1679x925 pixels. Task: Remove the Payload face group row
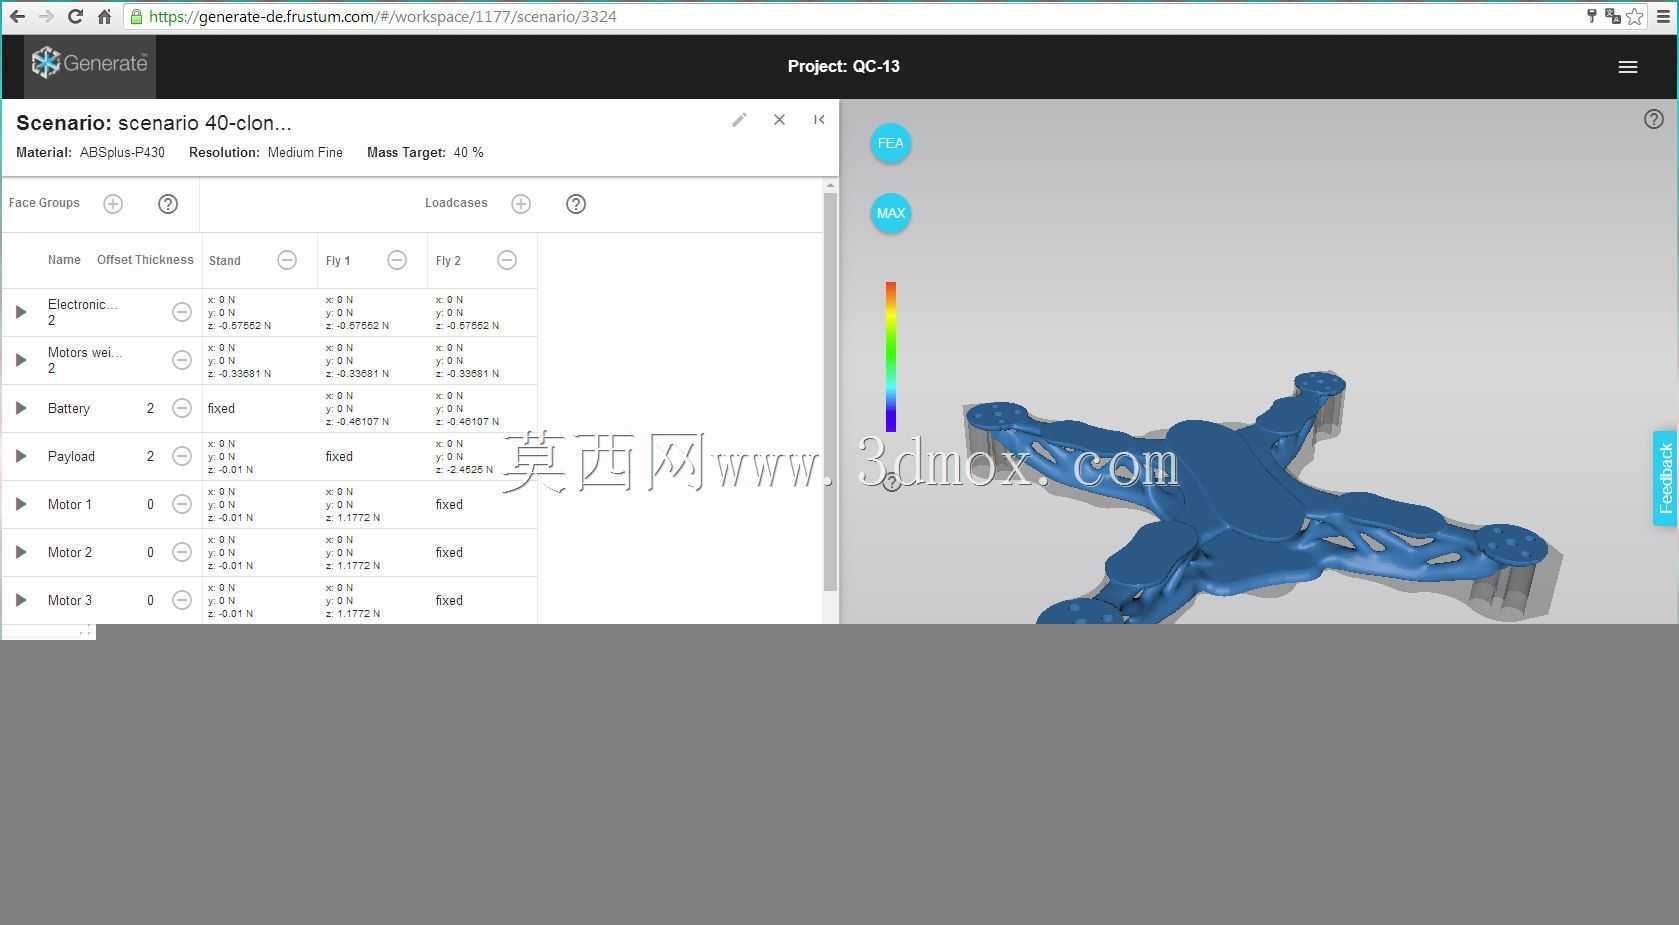[182, 456]
